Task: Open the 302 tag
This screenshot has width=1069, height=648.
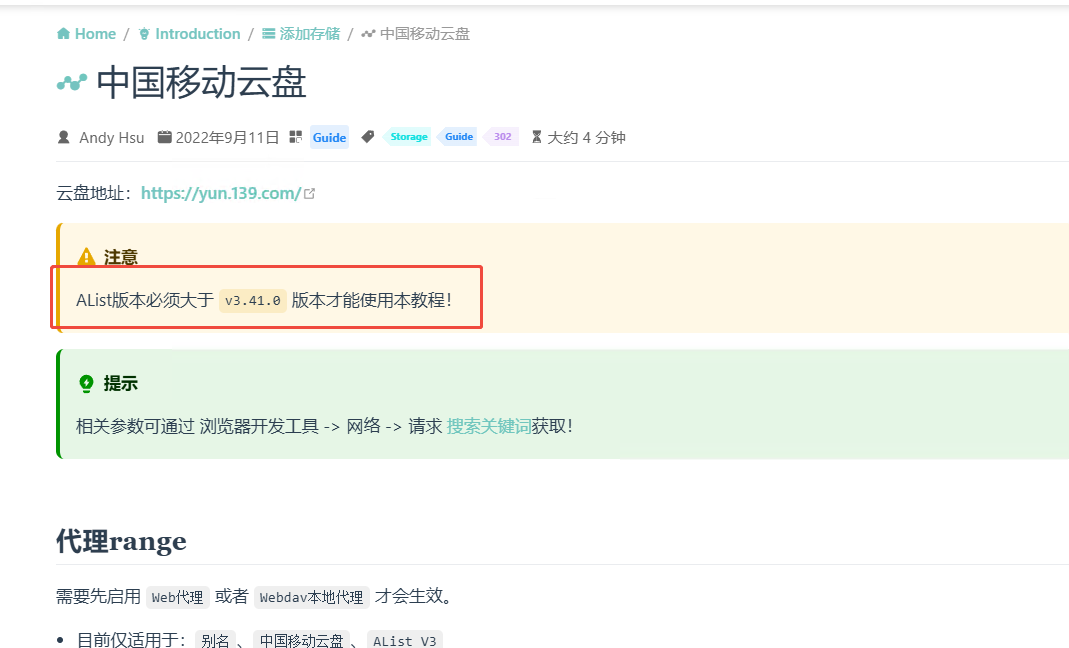Action: click(502, 136)
